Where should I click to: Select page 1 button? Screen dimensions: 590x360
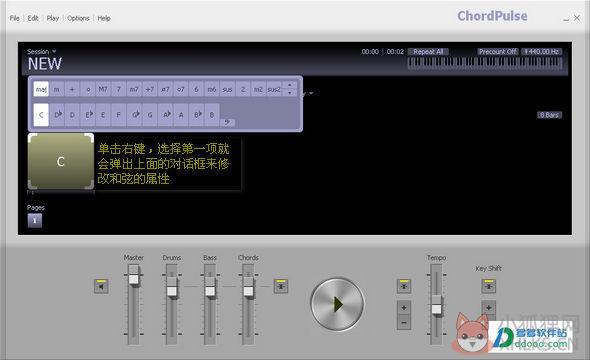point(35,220)
